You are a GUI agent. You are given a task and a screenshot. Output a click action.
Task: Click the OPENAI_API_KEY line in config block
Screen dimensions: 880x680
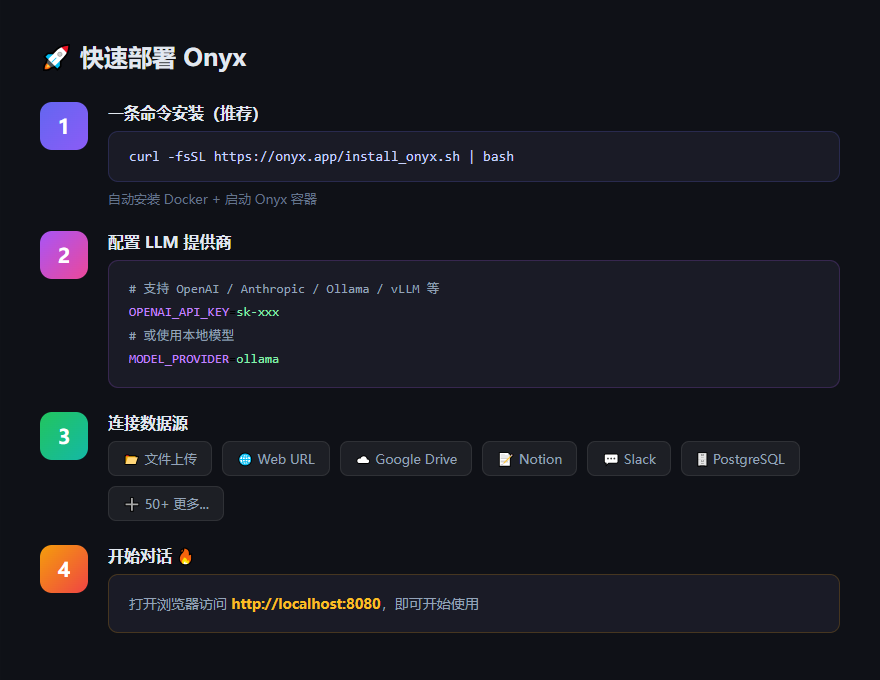tap(204, 312)
